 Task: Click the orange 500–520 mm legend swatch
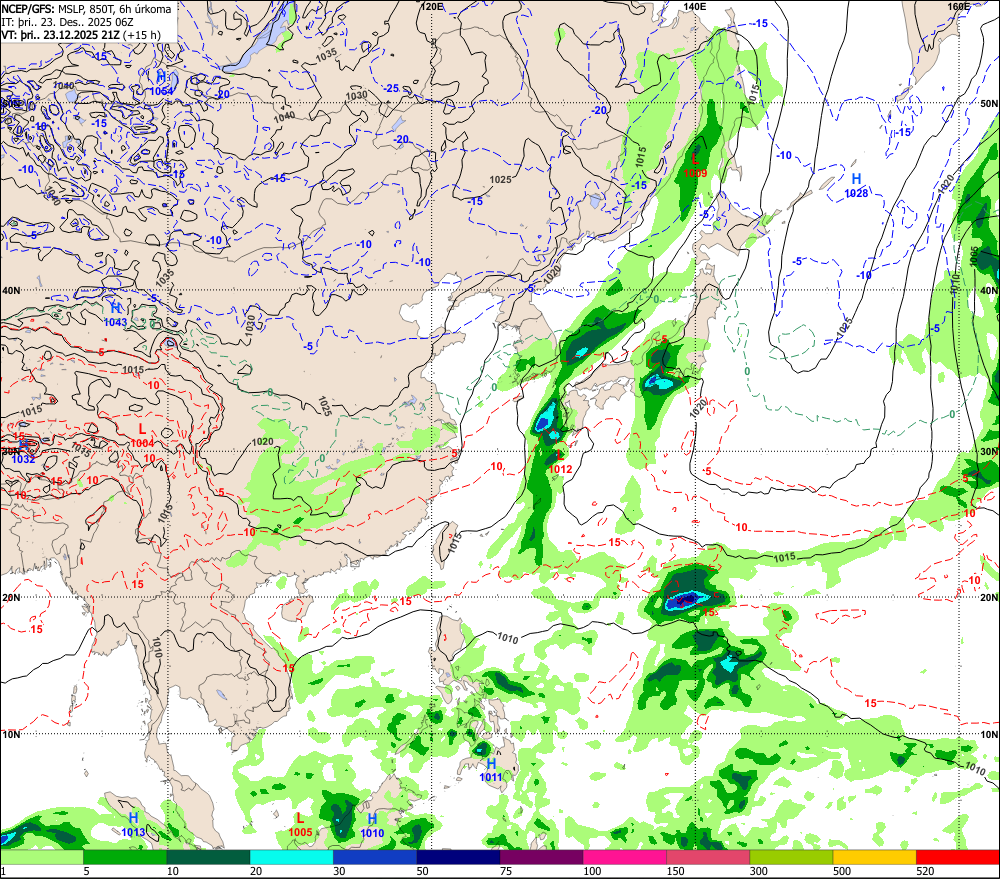click(874, 857)
